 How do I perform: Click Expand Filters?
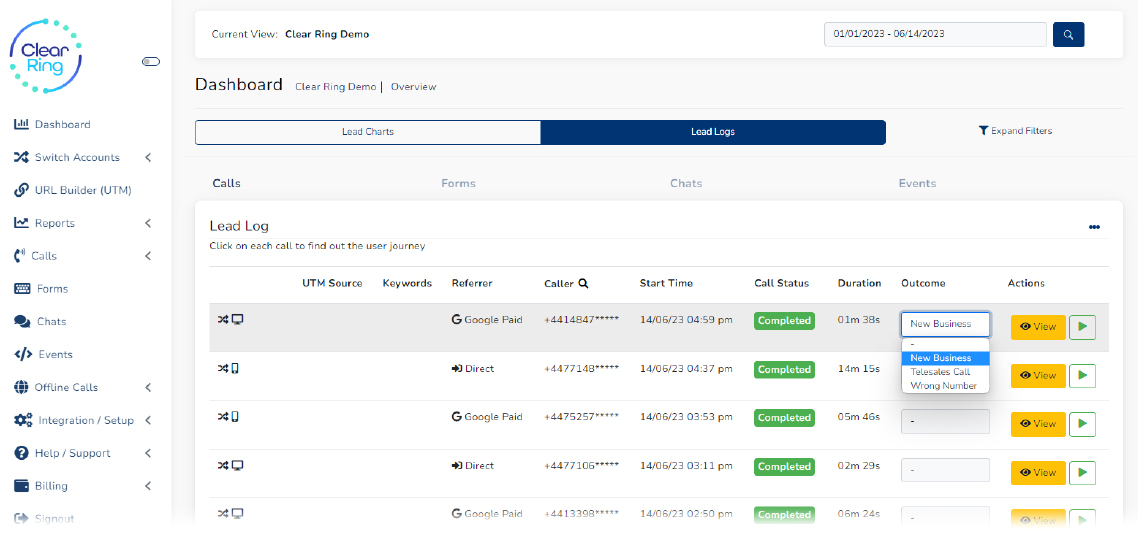(1015, 131)
